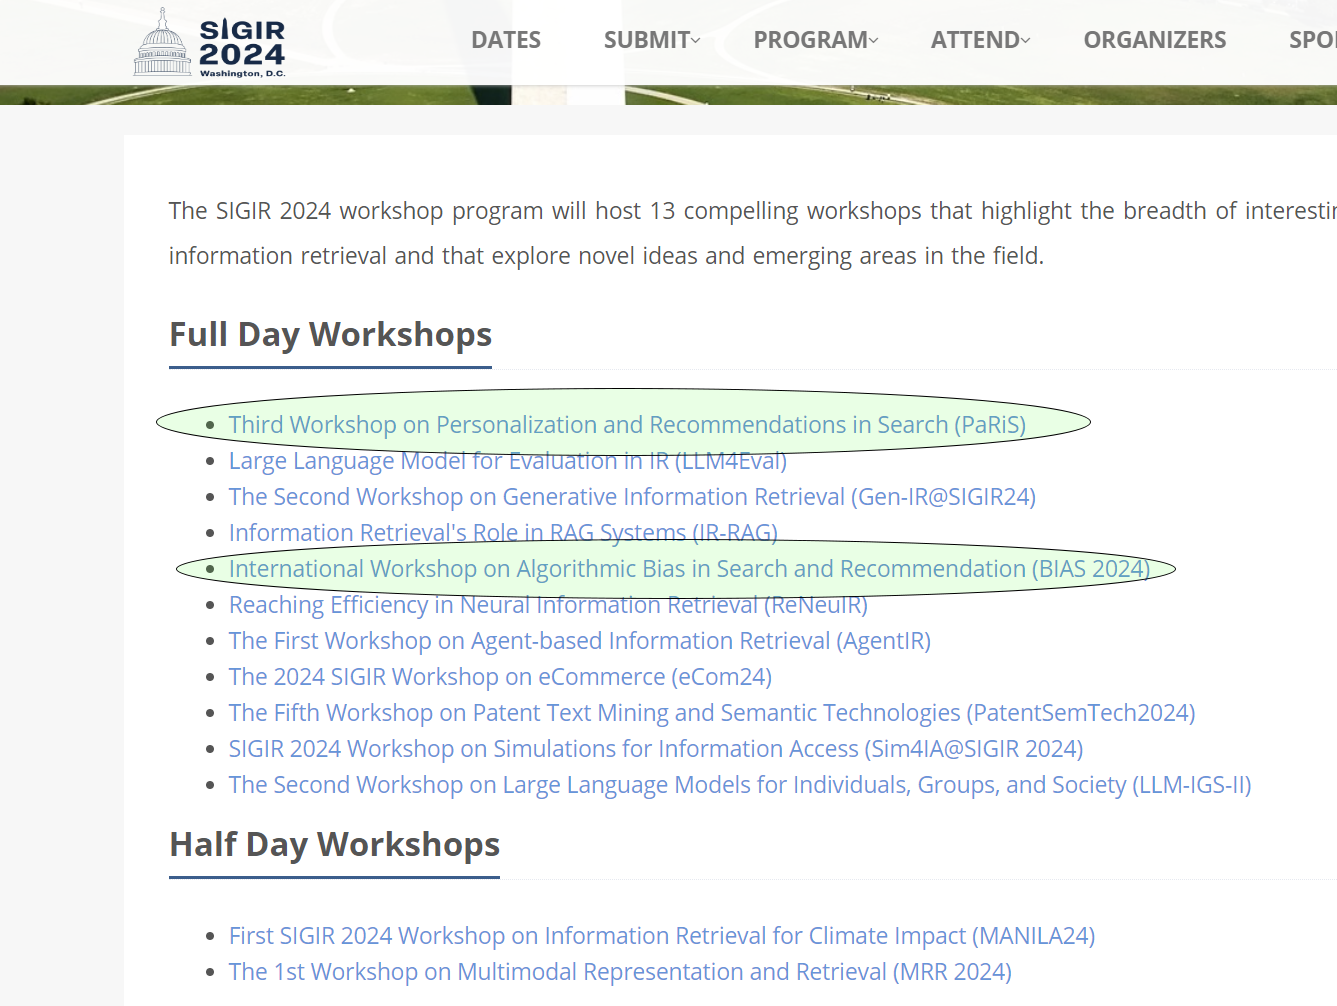
Task: Open the ReNeuIR workshop link
Action: click(548, 605)
